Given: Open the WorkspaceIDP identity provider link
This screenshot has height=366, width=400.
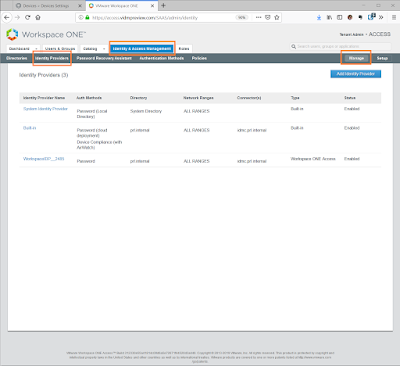Looking at the screenshot, I should click(43, 159).
